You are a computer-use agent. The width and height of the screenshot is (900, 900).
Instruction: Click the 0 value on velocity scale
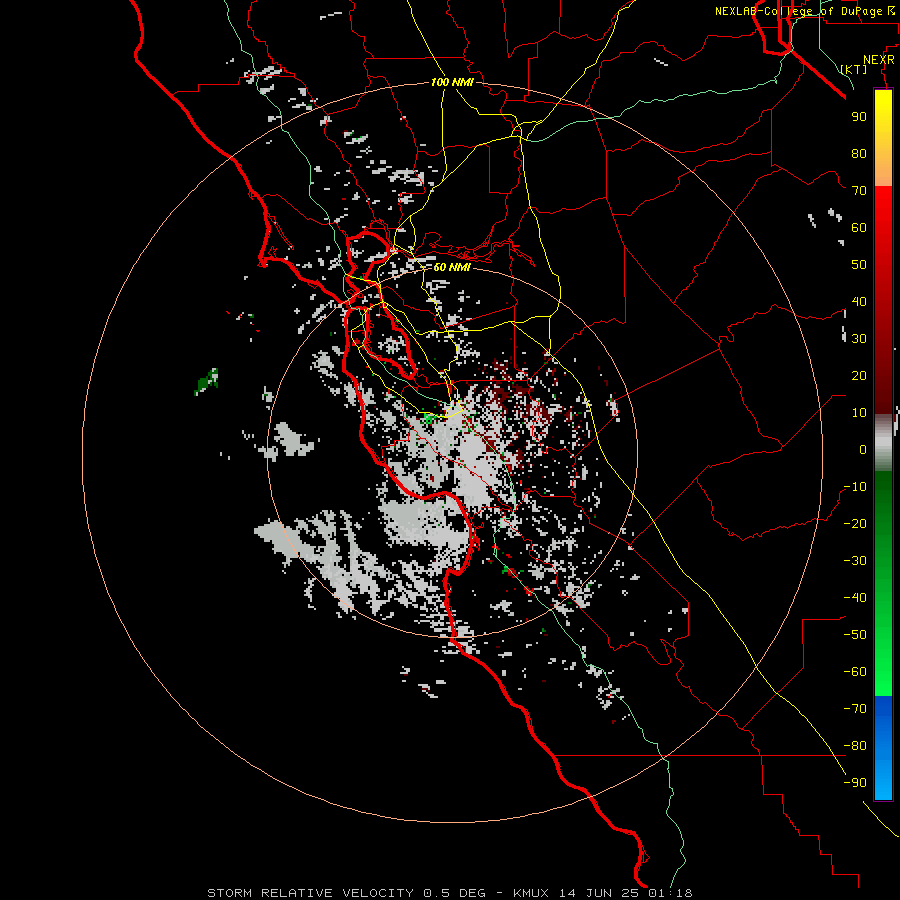click(863, 450)
